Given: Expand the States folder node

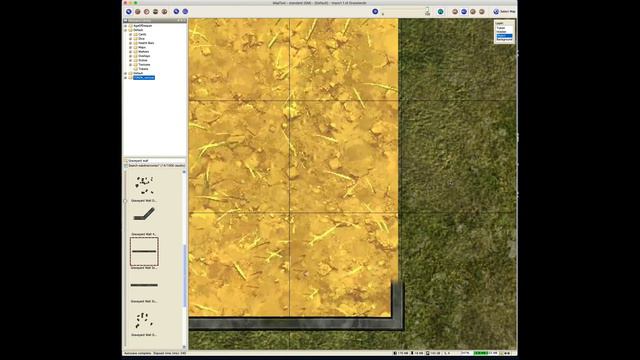Looking at the screenshot, I should [131, 60].
